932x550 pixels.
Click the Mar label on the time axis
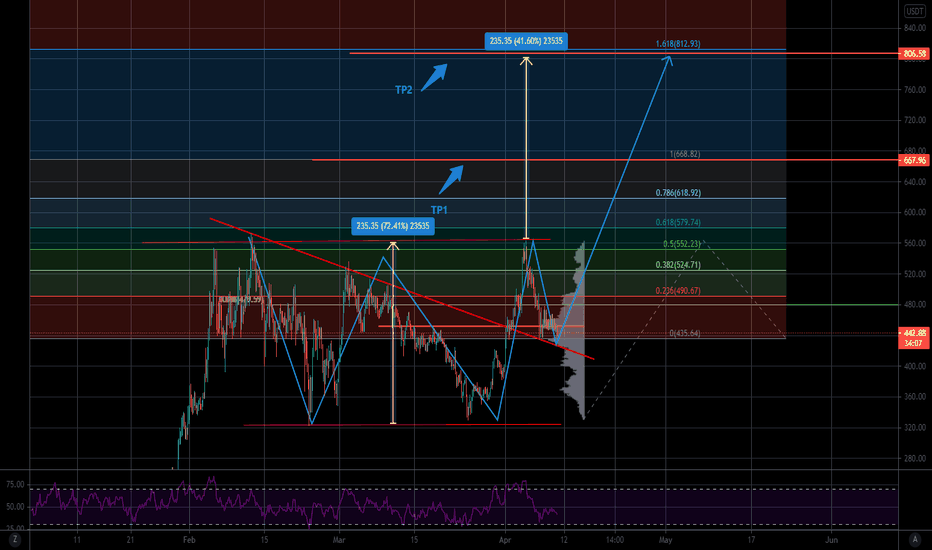point(339,540)
